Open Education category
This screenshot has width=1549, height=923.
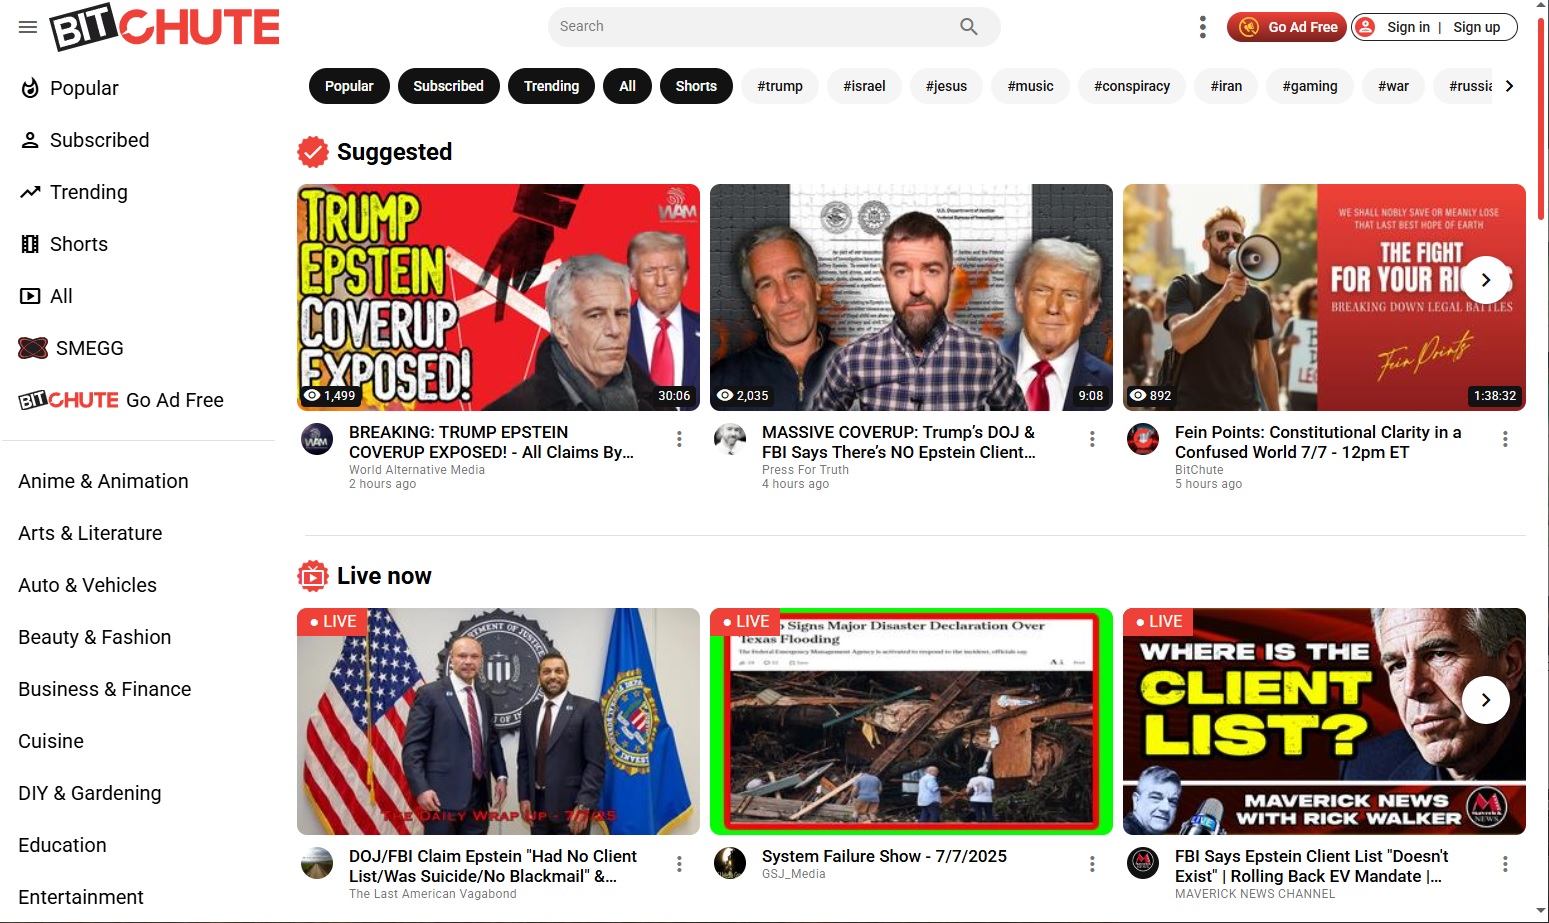(x=62, y=845)
